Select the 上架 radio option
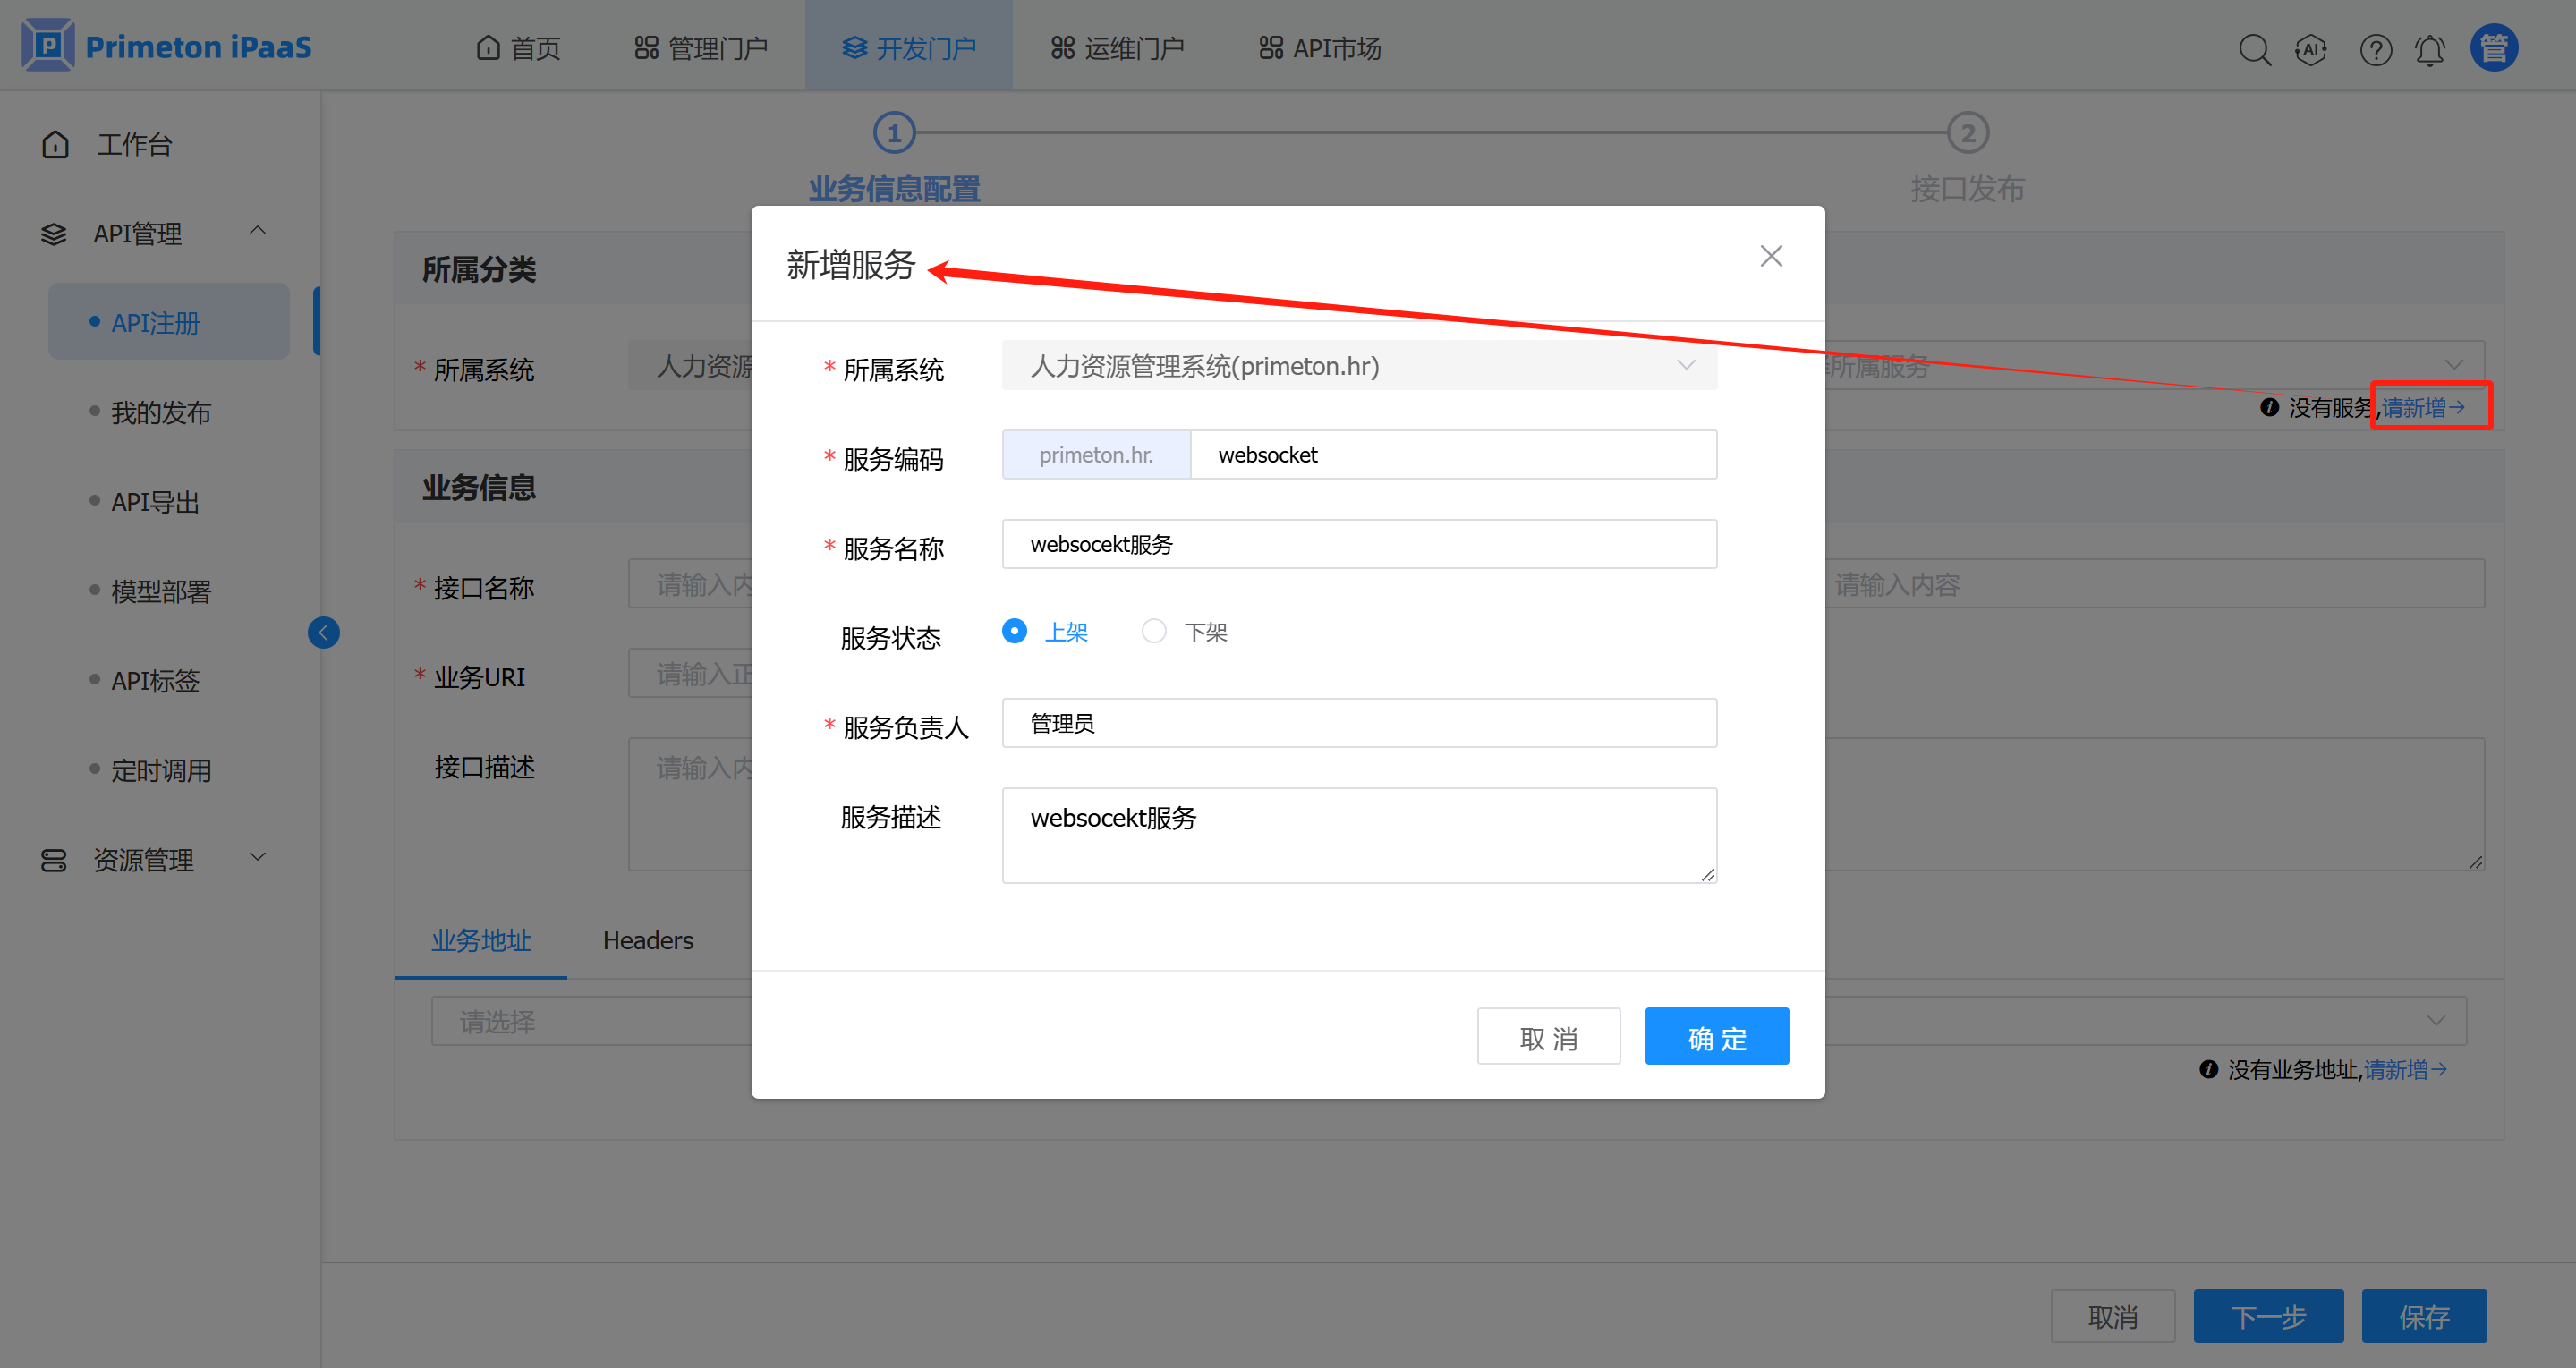This screenshot has width=2576, height=1368. (x=1014, y=631)
